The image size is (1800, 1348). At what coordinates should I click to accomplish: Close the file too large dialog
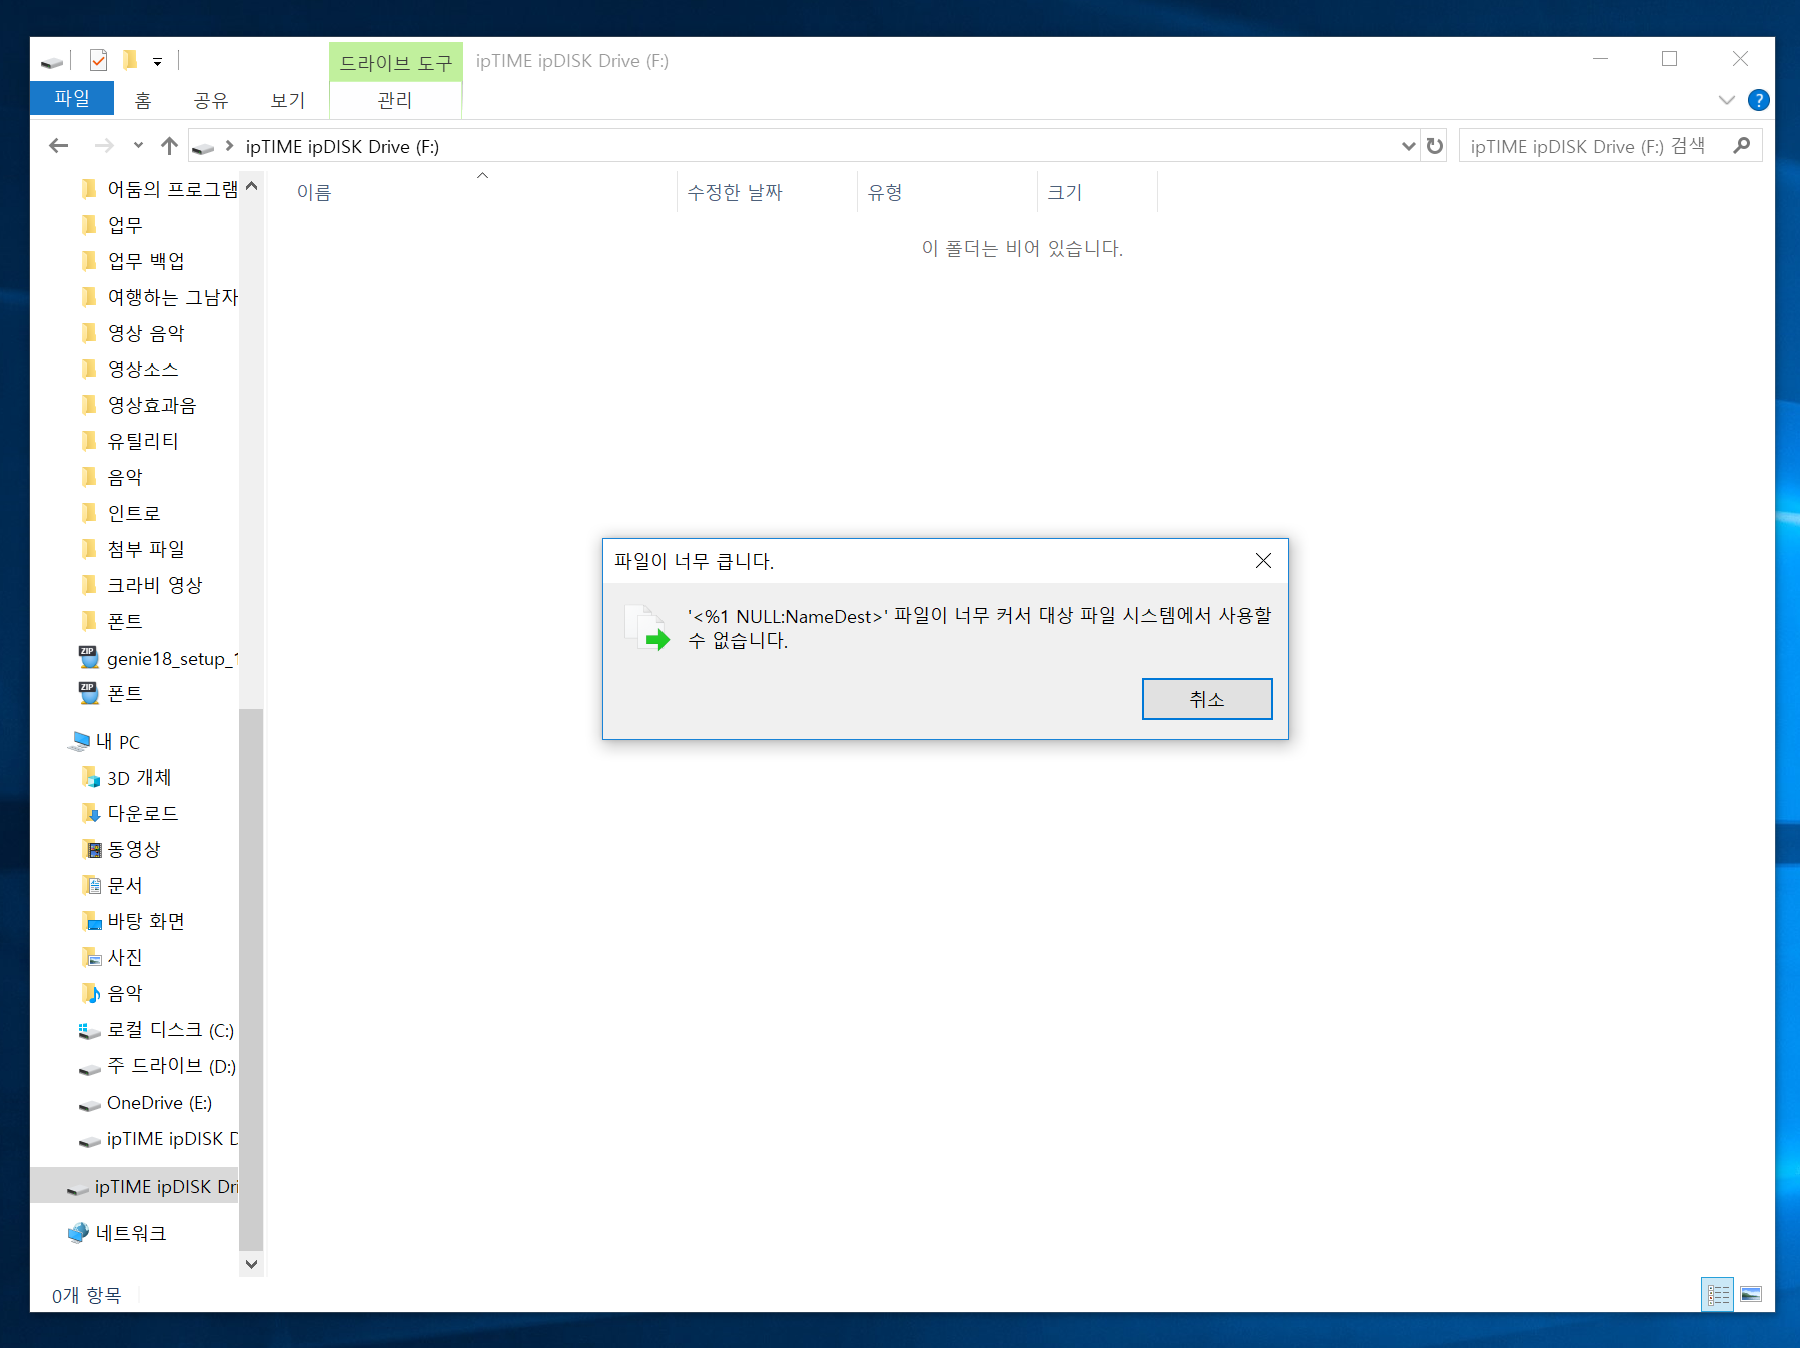pos(1263,561)
